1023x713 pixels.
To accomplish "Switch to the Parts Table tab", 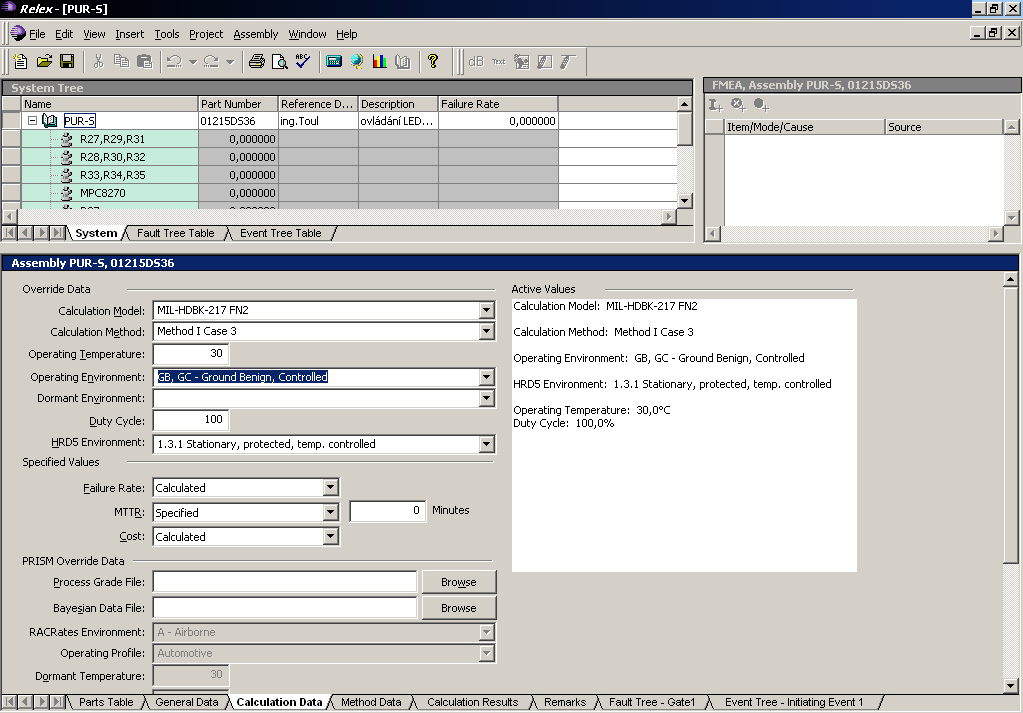I will (x=106, y=702).
